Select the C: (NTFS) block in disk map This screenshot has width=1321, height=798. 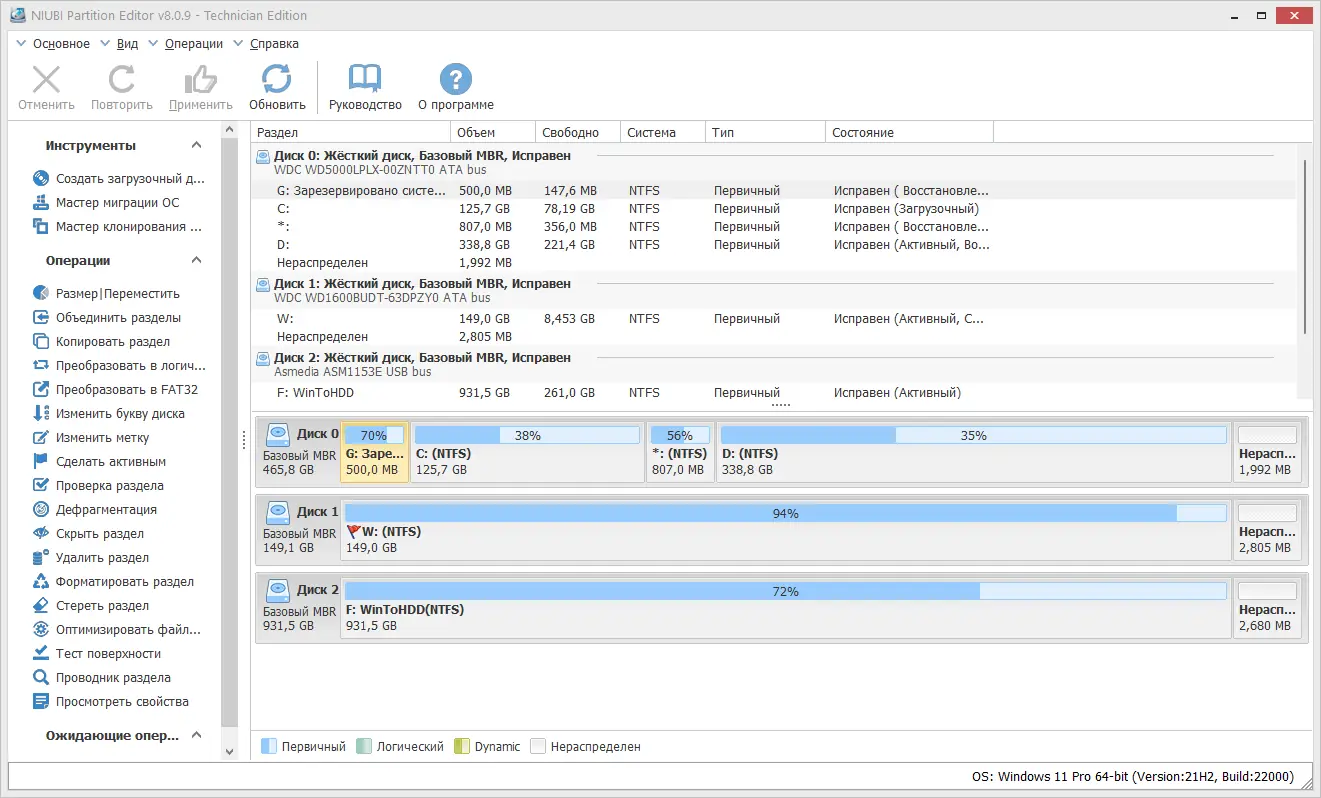pos(527,452)
